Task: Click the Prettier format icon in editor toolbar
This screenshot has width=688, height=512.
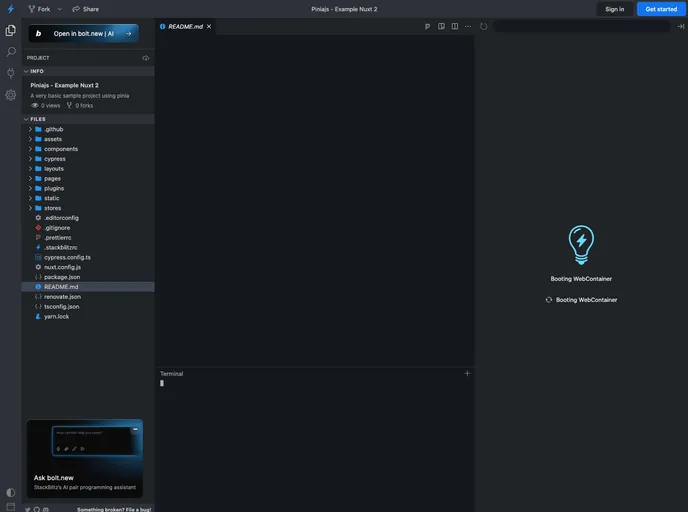Action: [427, 27]
